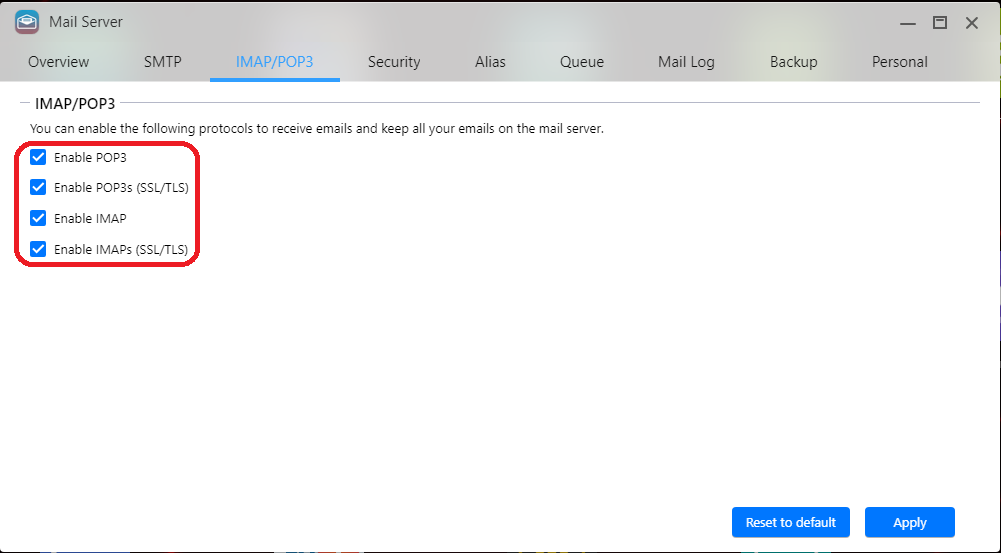Select the IMAP/POP3 tab
Viewport: 1001px width, 553px height.
275,62
